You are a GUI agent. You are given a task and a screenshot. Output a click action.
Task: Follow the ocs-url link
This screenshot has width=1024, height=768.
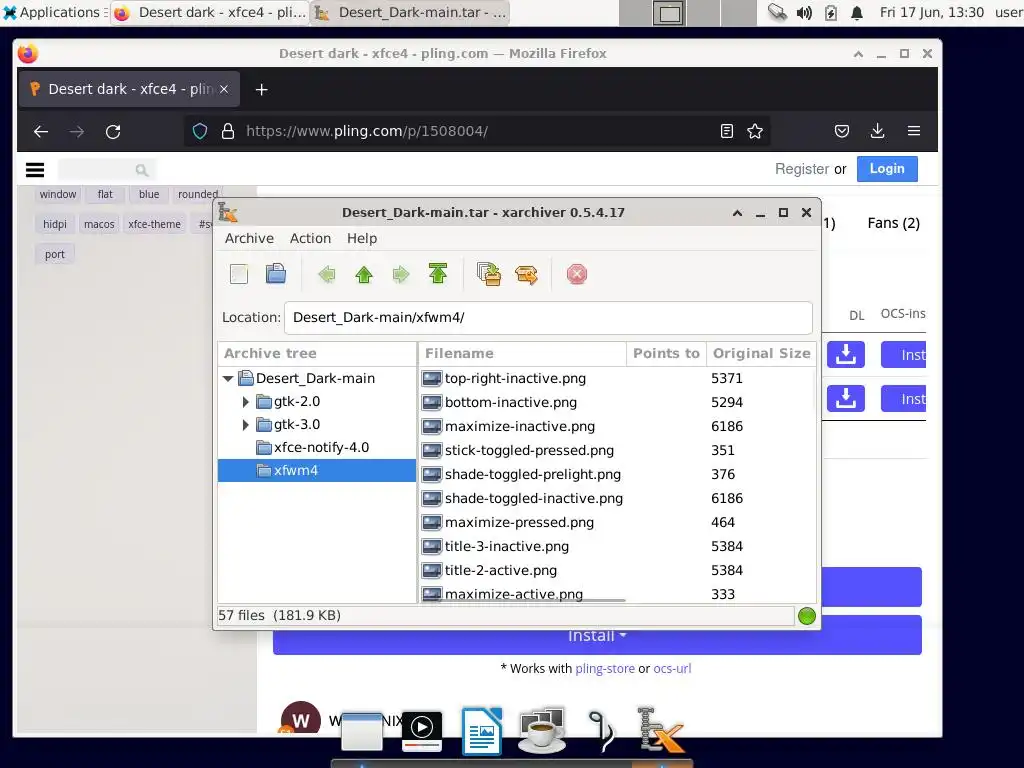point(672,669)
